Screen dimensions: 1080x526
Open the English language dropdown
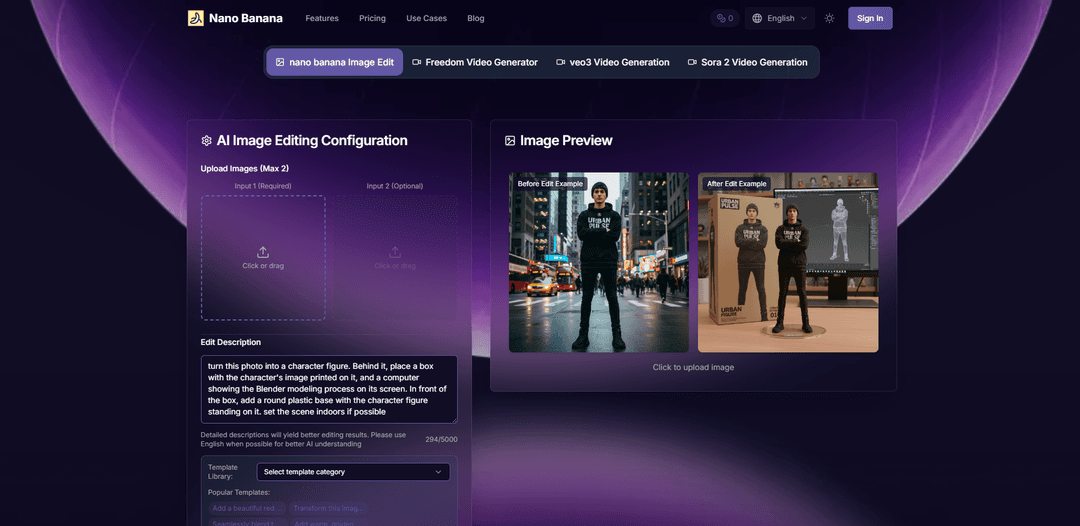click(780, 18)
